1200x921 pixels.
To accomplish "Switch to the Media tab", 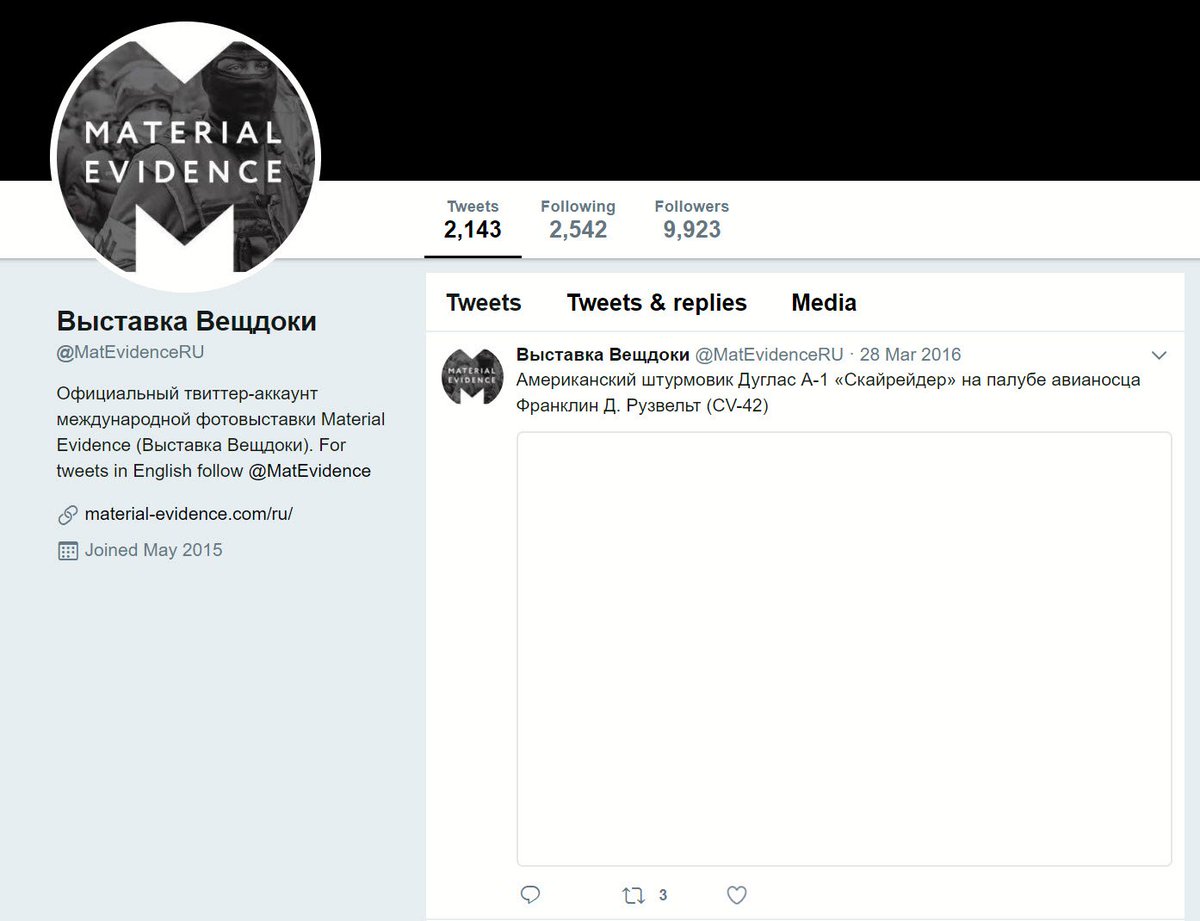I will tap(824, 303).
